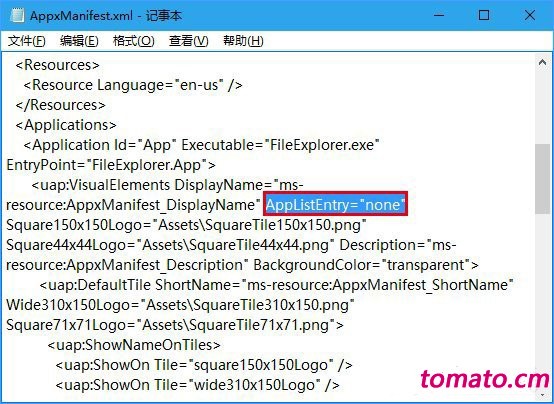
Task: Click the Resource Language="en-us" line
Action: point(133,85)
